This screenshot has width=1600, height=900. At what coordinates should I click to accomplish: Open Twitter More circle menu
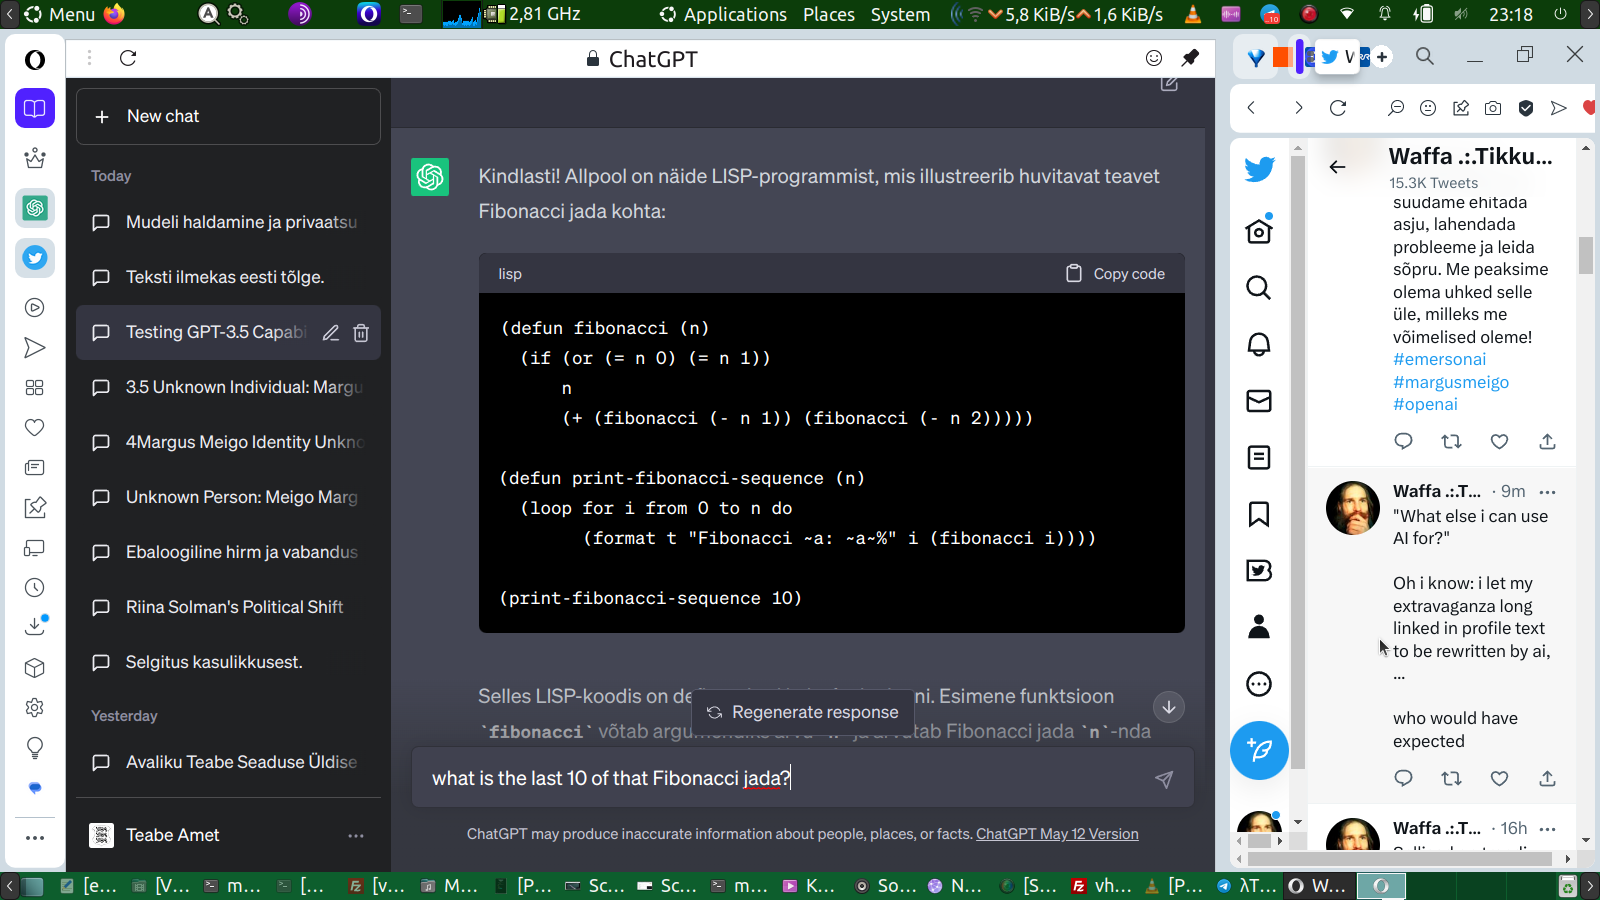click(1259, 684)
